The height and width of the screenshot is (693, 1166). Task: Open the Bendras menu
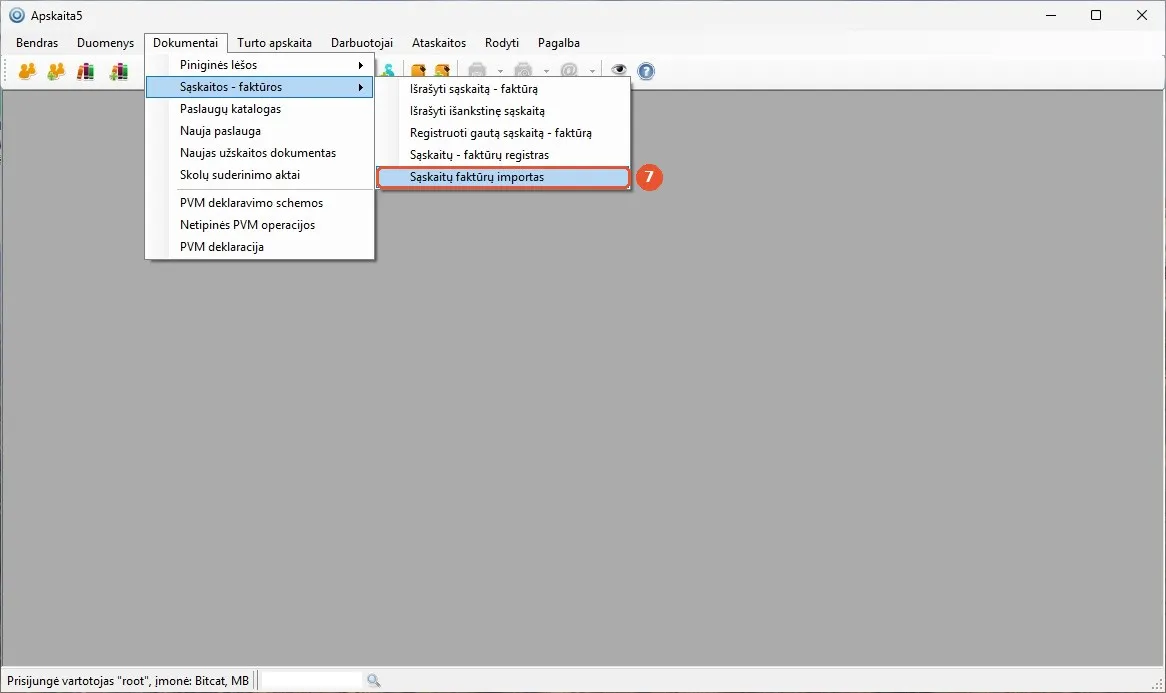pyautogui.click(x=37, y=43)
